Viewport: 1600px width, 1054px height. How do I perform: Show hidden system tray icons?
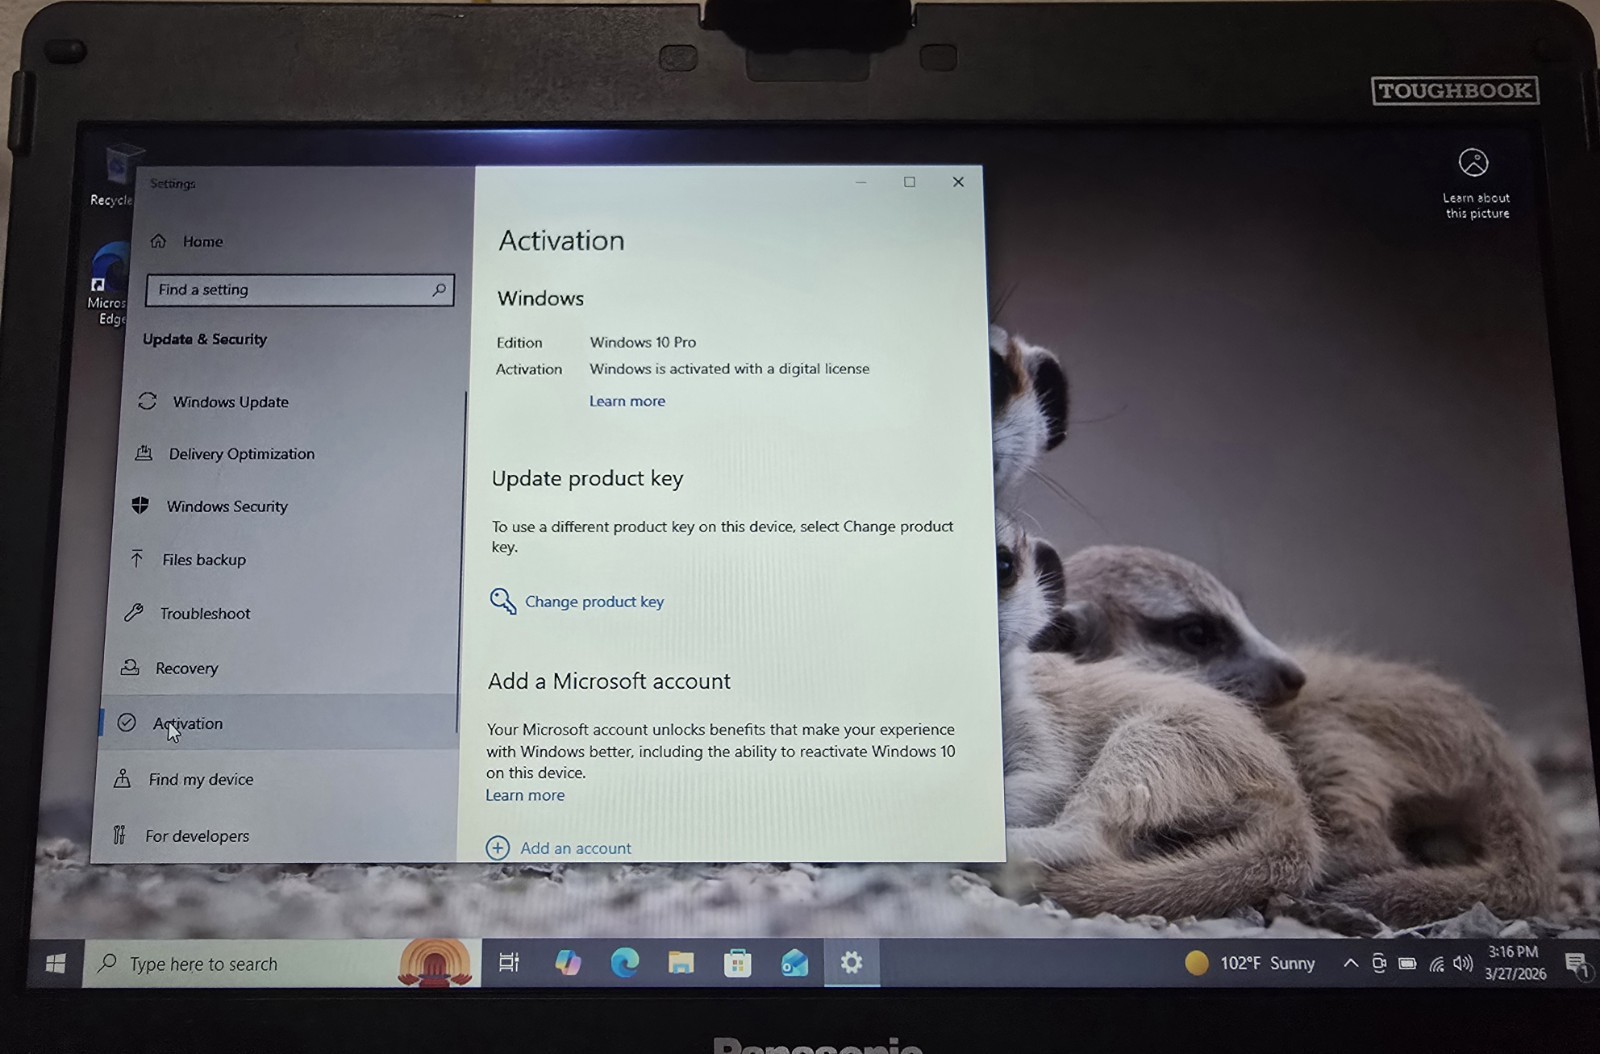[1350, 964]
